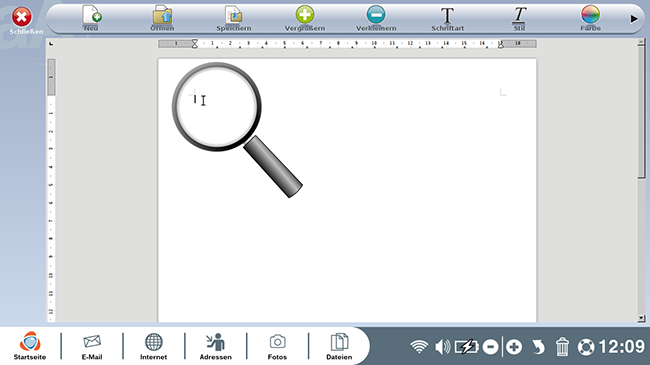Screen dimensions: 650x365
Task: Click the scrollbar up arrow
Action: click(x=641, y=41)
